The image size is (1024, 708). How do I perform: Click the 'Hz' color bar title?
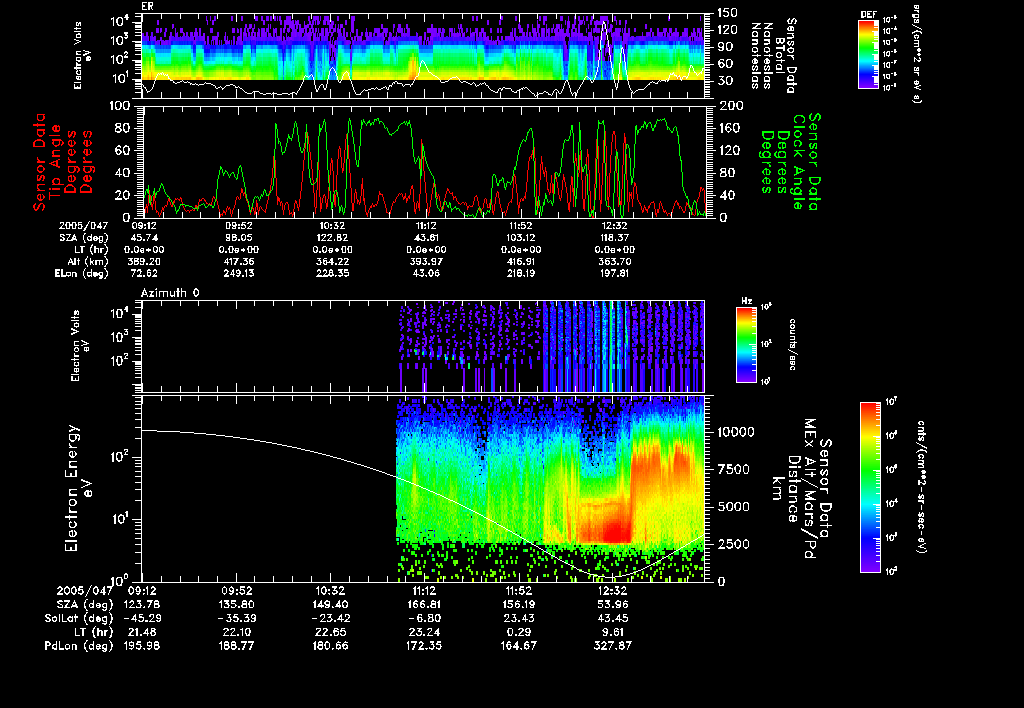(x=746, y=301)
